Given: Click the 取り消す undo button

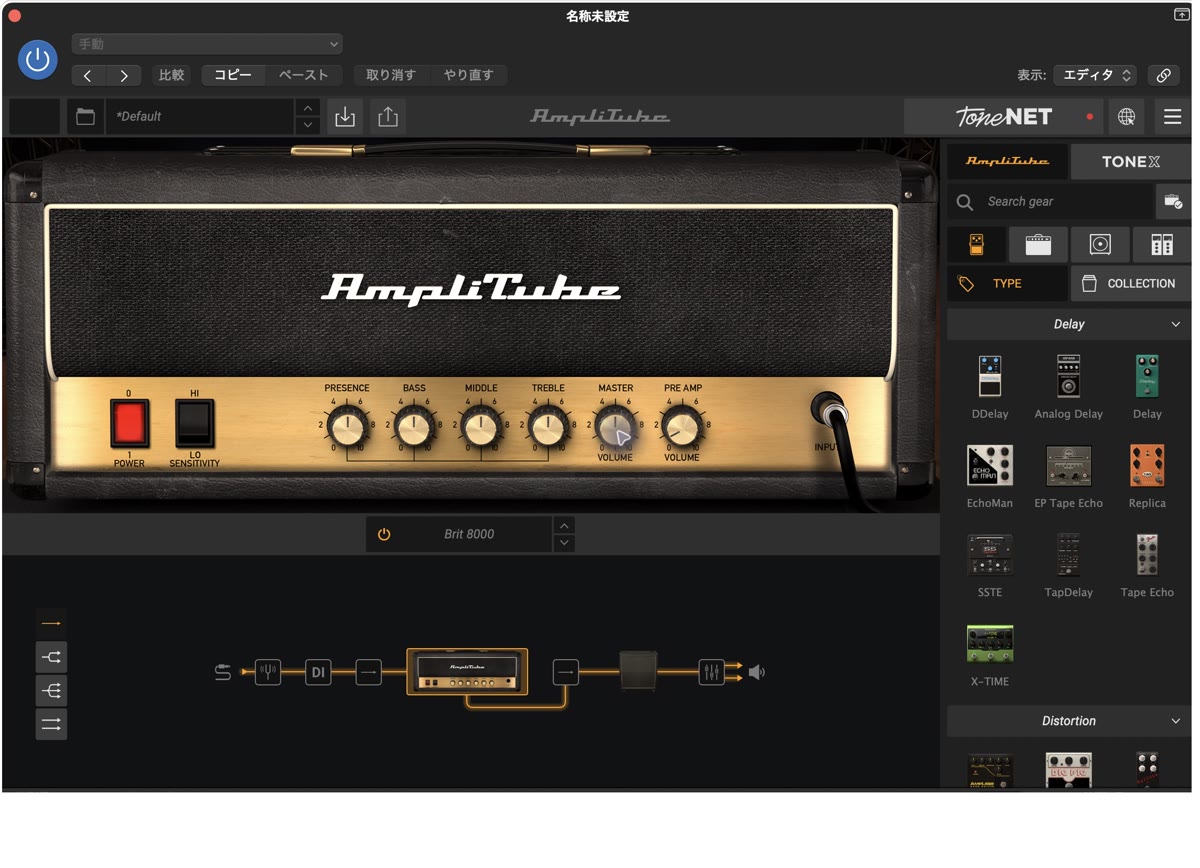Looking at the screenshot, I should pyautogui.click(x=391, y=75).
